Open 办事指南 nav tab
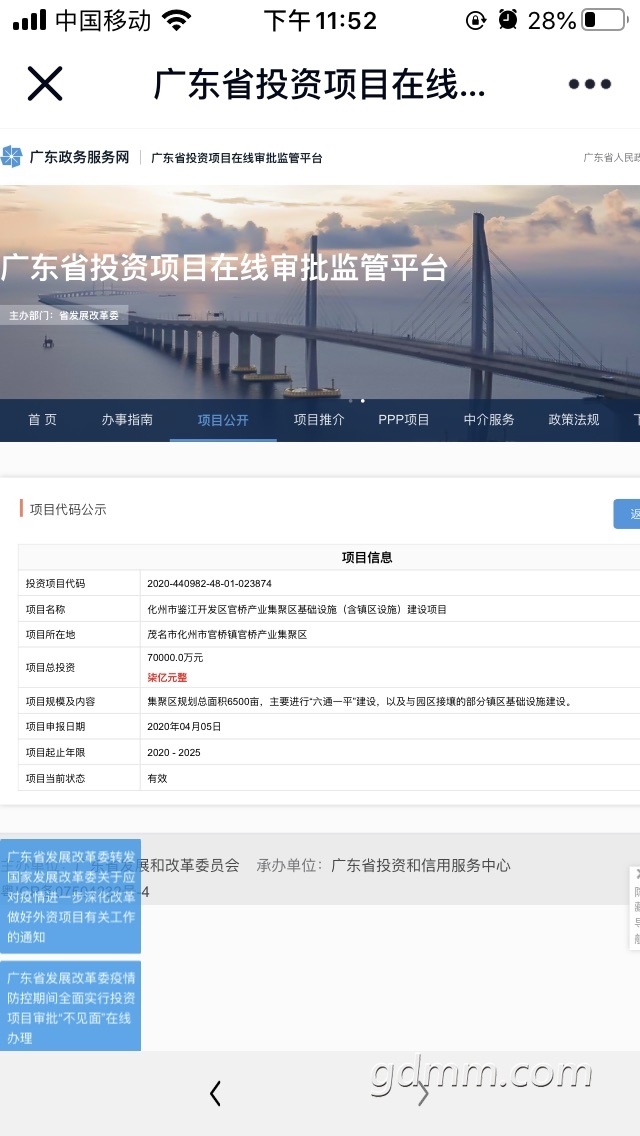 point(127,419)
